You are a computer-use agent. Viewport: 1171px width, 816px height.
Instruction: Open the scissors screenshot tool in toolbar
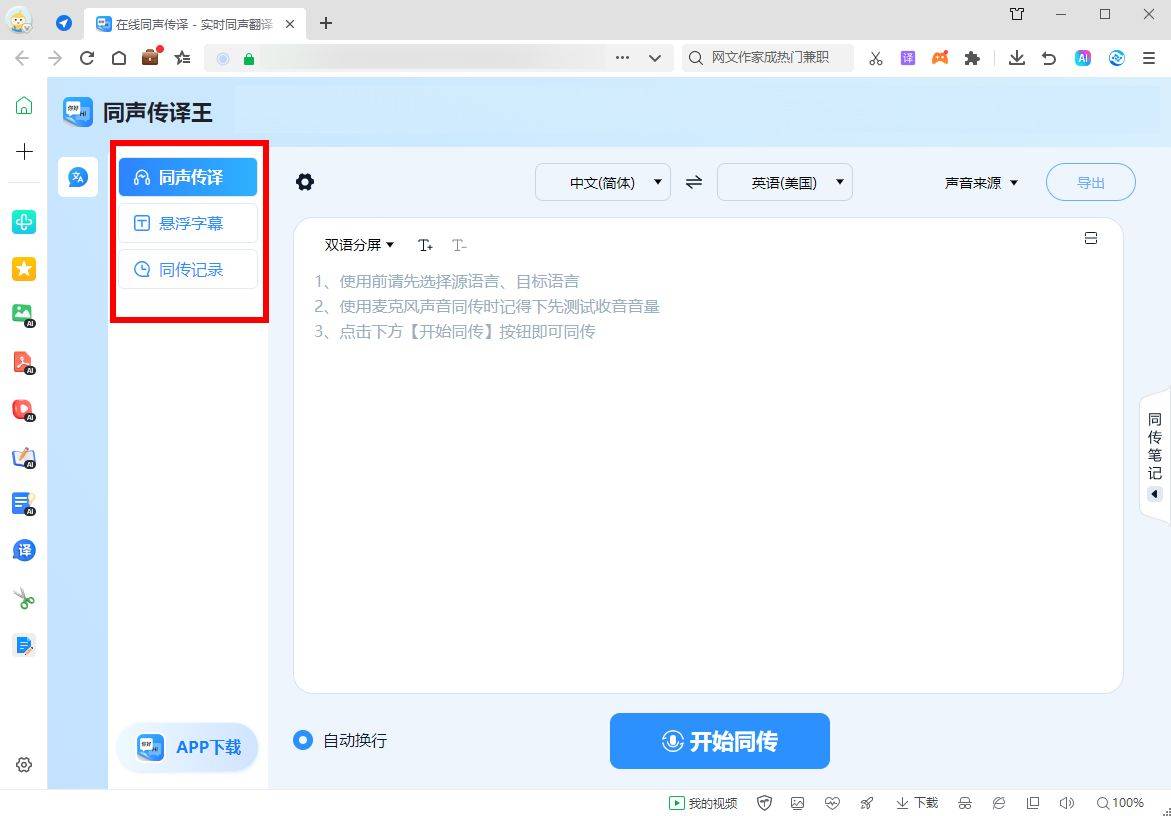(875, 58)
